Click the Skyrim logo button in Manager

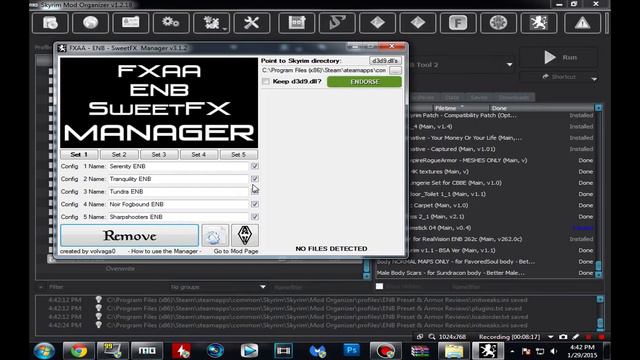[x=245, y=236]
